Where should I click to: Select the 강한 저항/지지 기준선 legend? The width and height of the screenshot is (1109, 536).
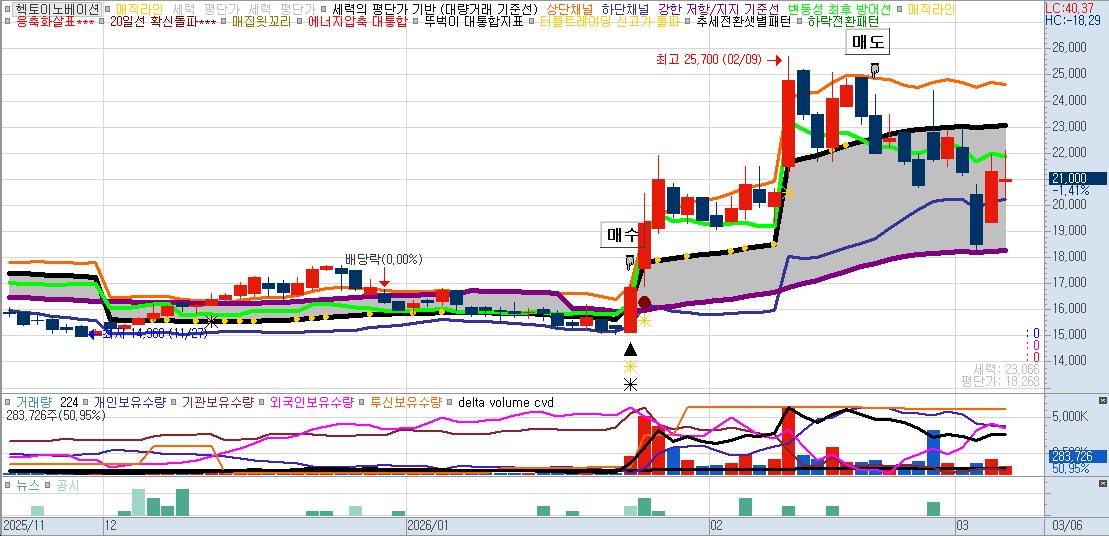(x=718, y=9)
